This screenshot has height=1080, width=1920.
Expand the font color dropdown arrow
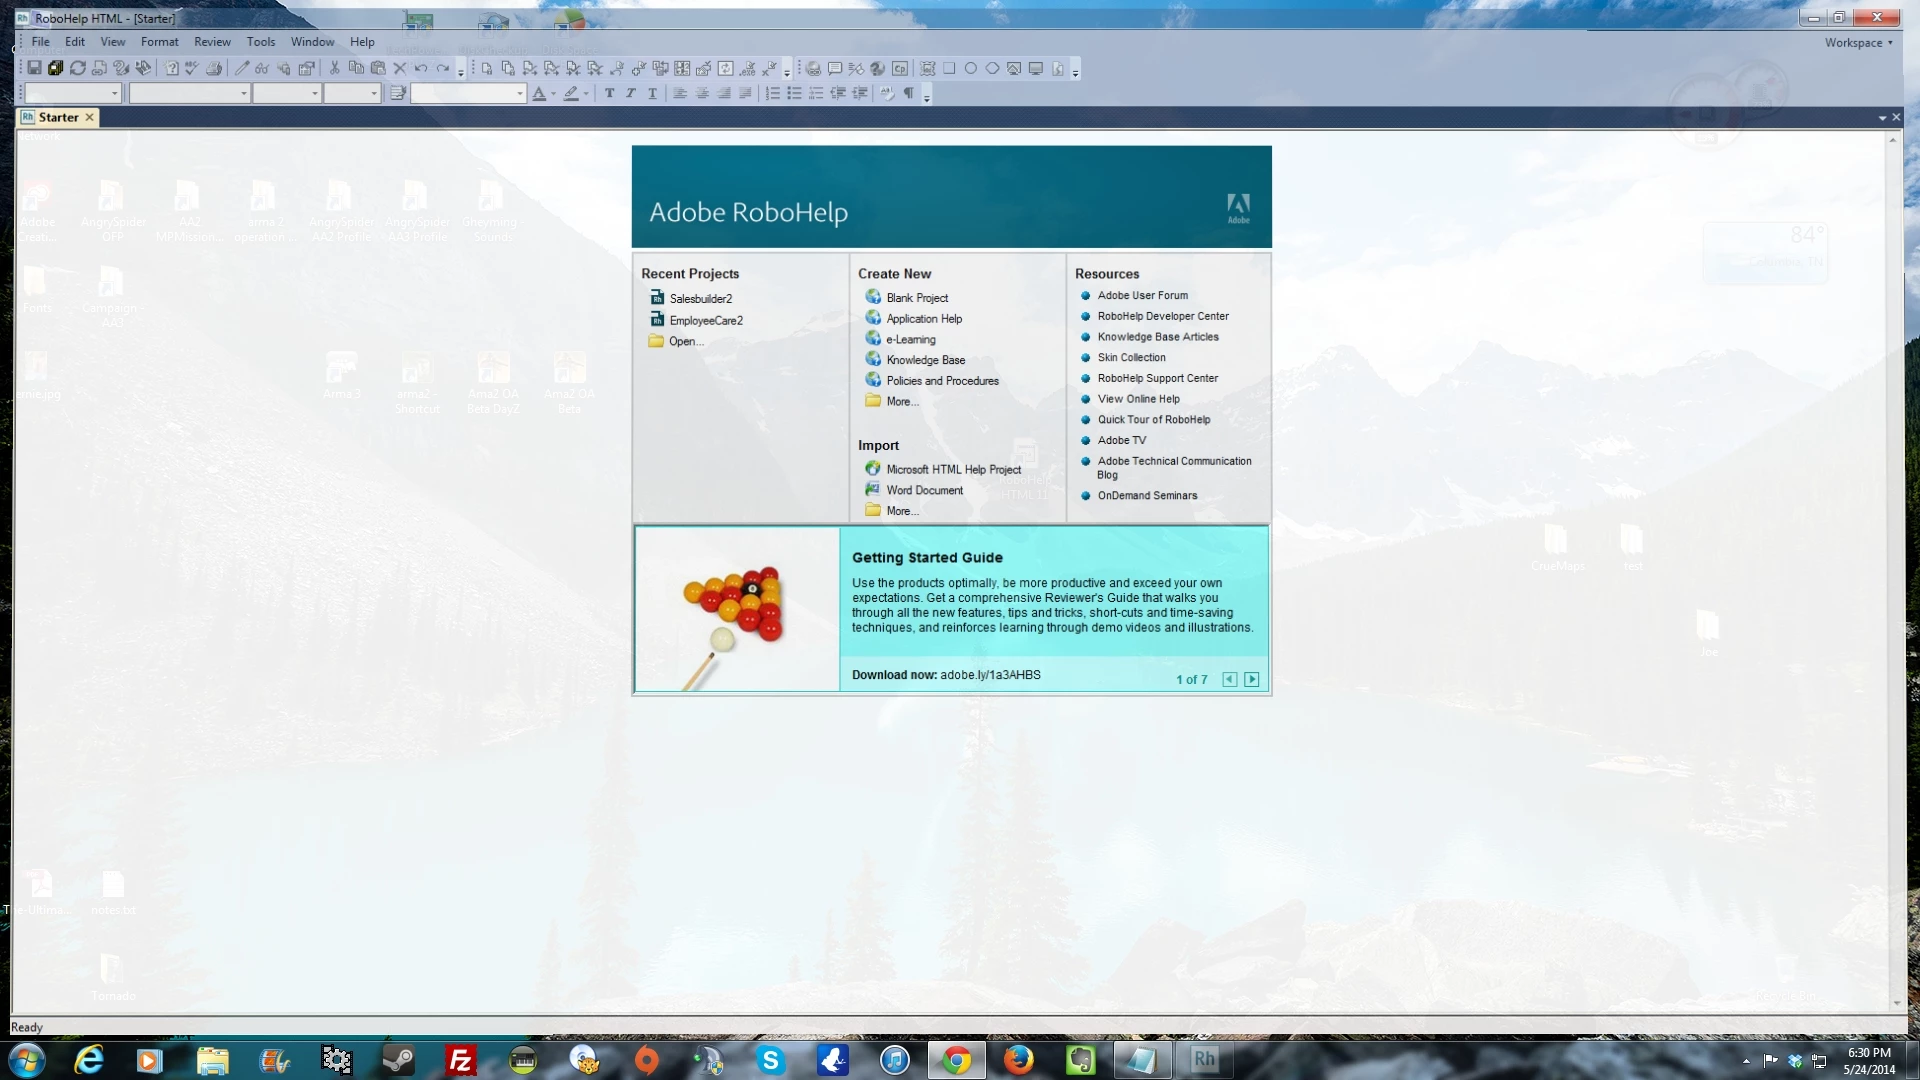point(553,94)
